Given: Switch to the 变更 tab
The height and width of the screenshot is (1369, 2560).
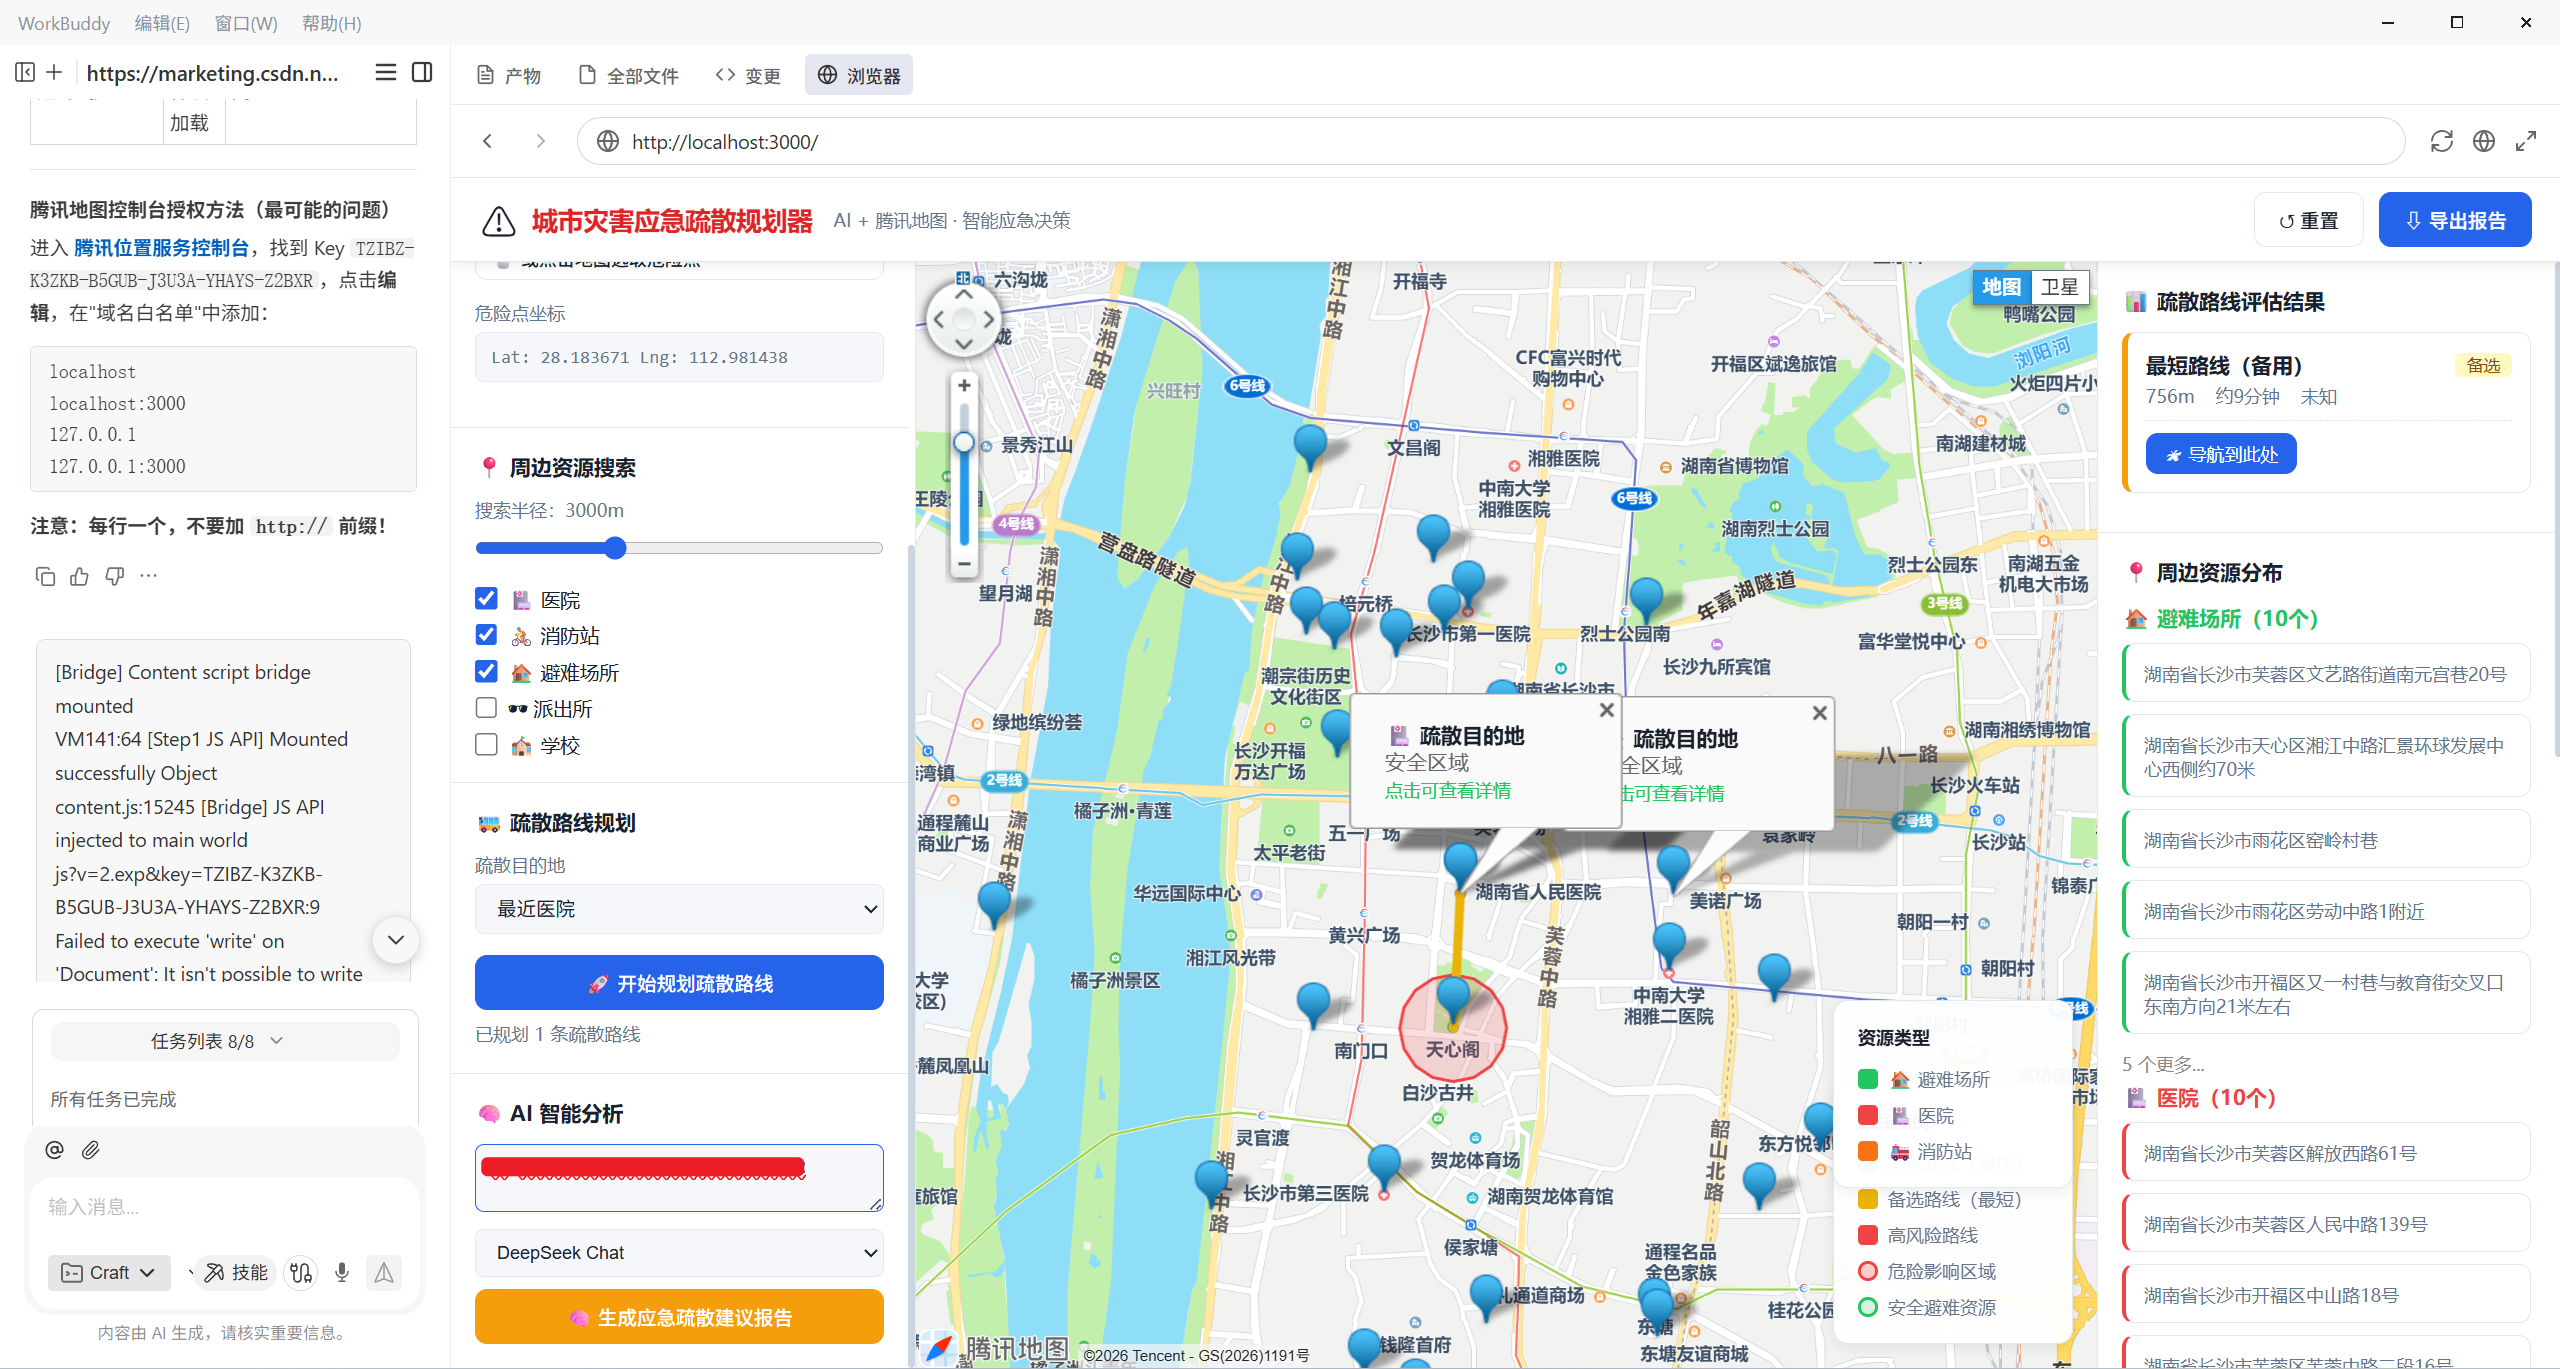Looking at the screenshot, I should coord(748,75).
